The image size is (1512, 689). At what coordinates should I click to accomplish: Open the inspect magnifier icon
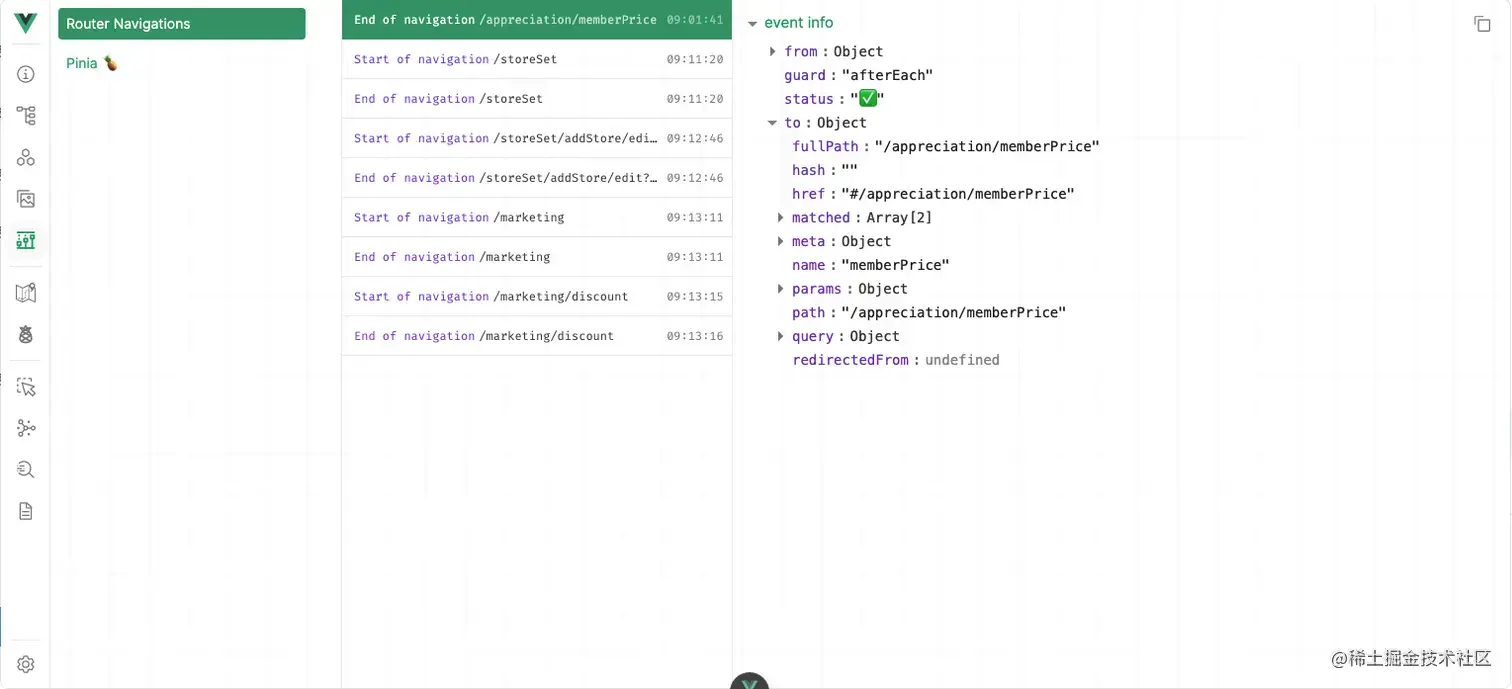coord(26,469)
